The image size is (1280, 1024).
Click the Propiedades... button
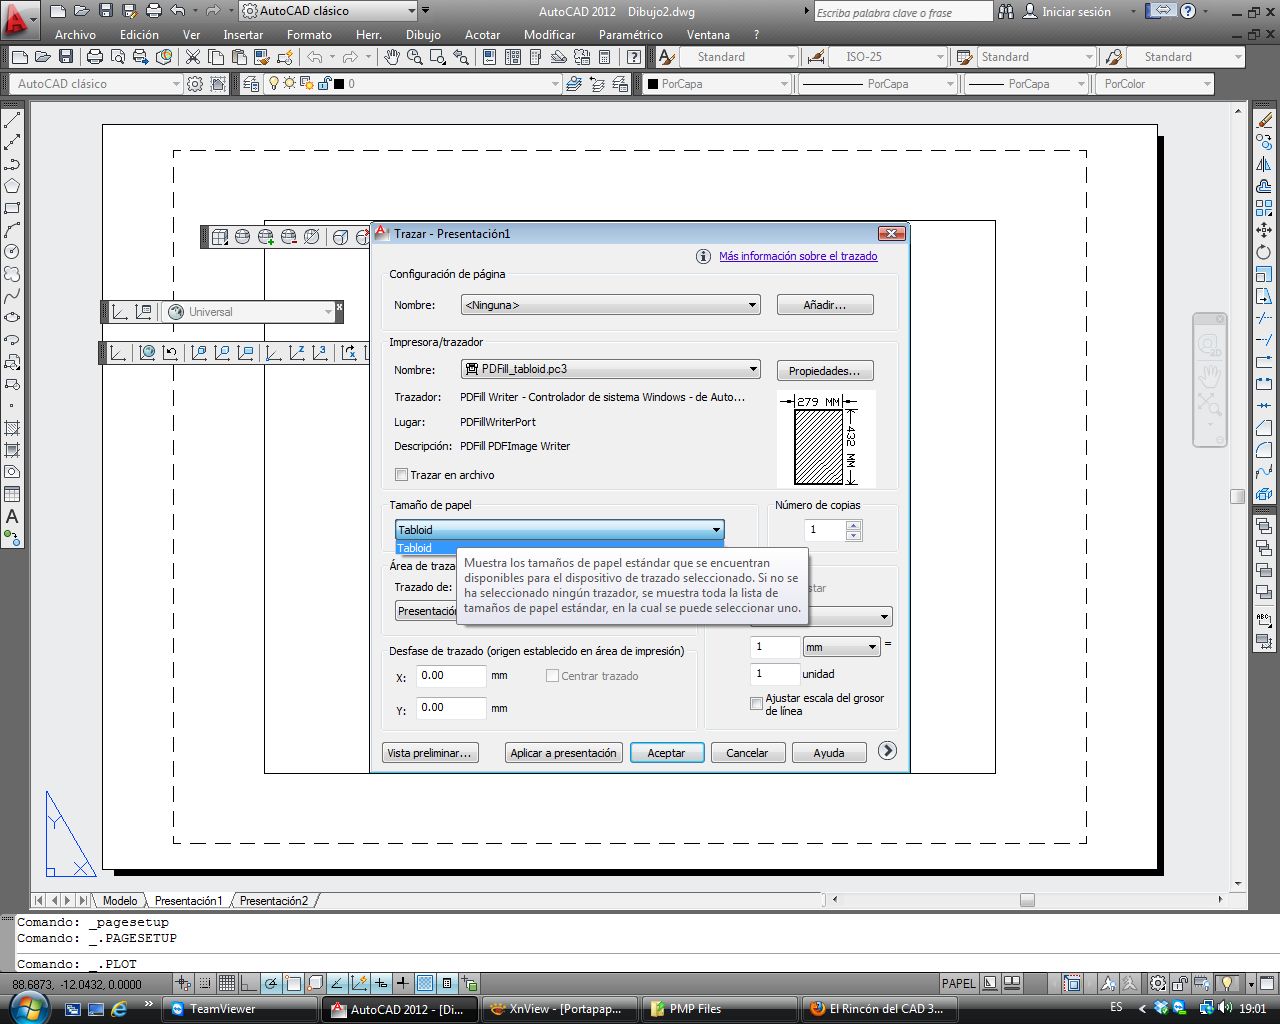point(825,371)
